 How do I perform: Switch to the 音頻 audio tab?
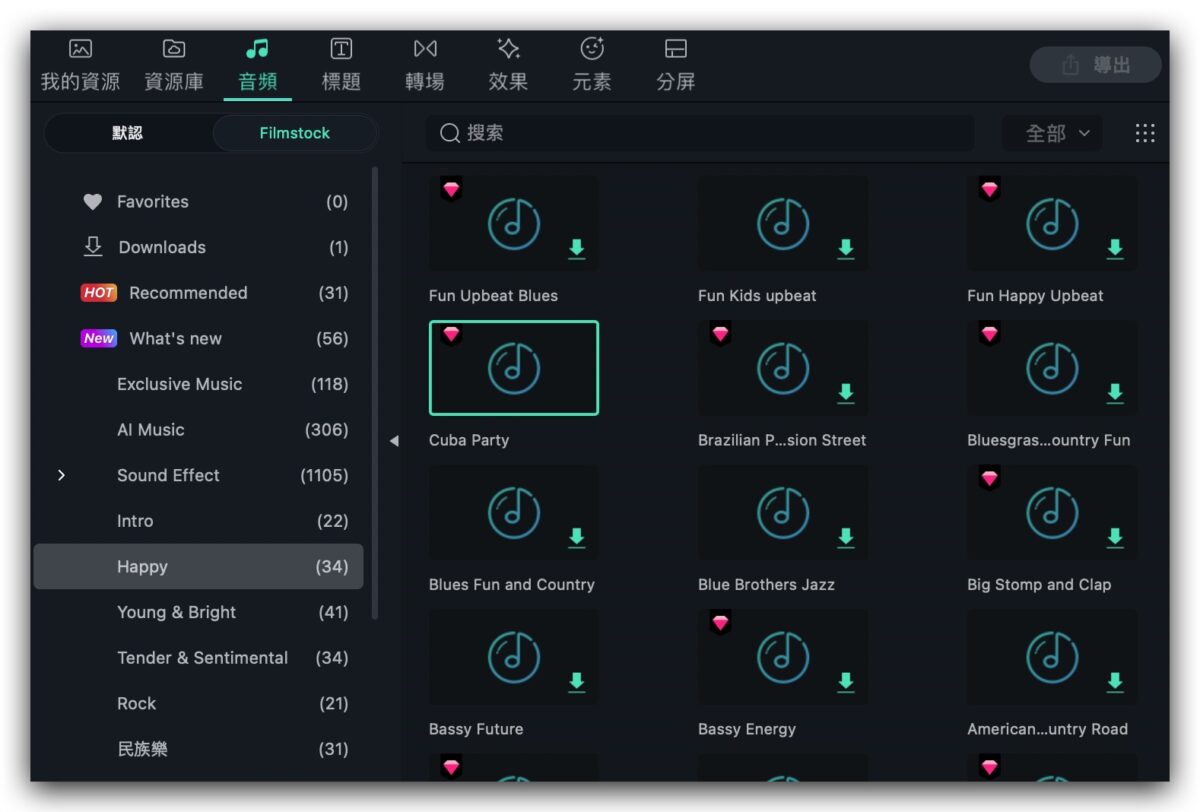pos(258,65)
